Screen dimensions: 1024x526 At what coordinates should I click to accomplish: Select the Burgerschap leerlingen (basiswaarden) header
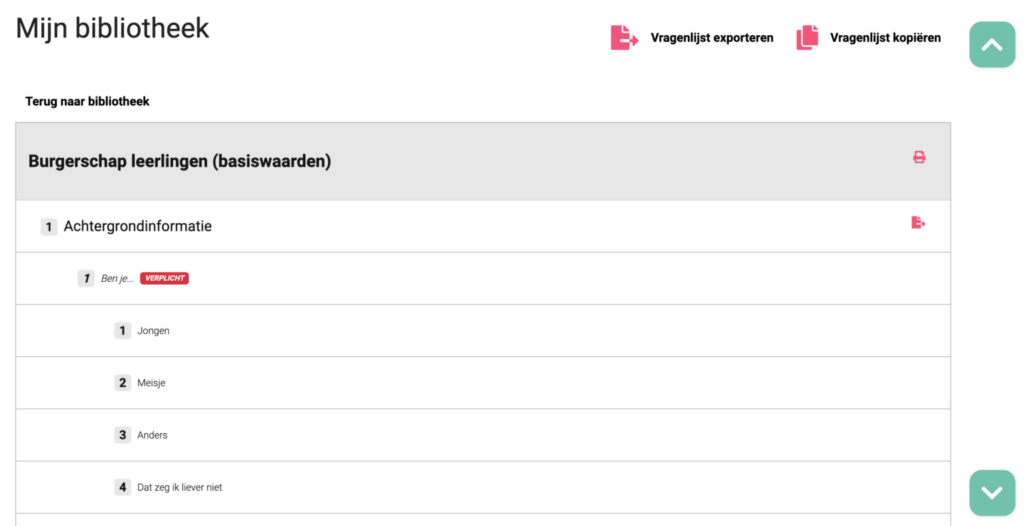(x=180, y=161)
